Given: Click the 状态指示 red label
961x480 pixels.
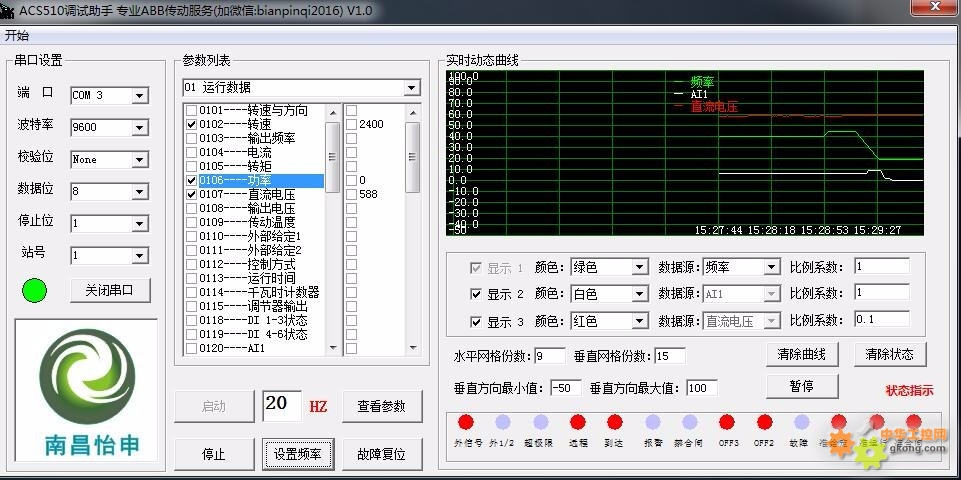Looking at the screenshot, I should pyautogui.click(x=910, y=390).
